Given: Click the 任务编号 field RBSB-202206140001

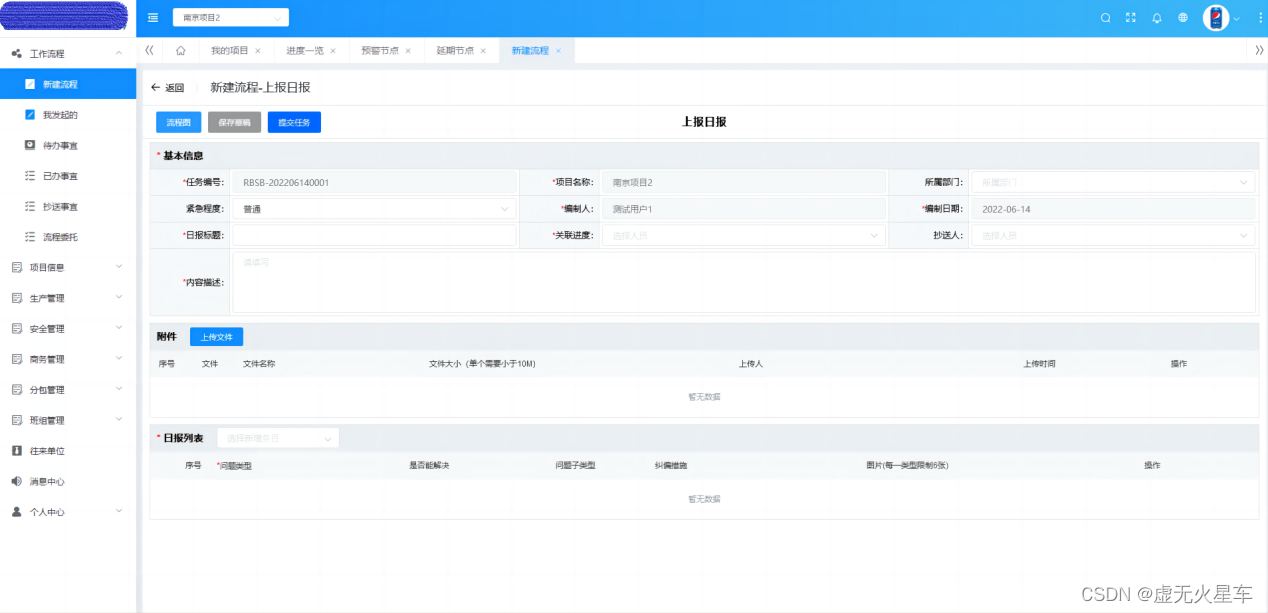Looking at the screenshot, I should (x=375, y=182).
